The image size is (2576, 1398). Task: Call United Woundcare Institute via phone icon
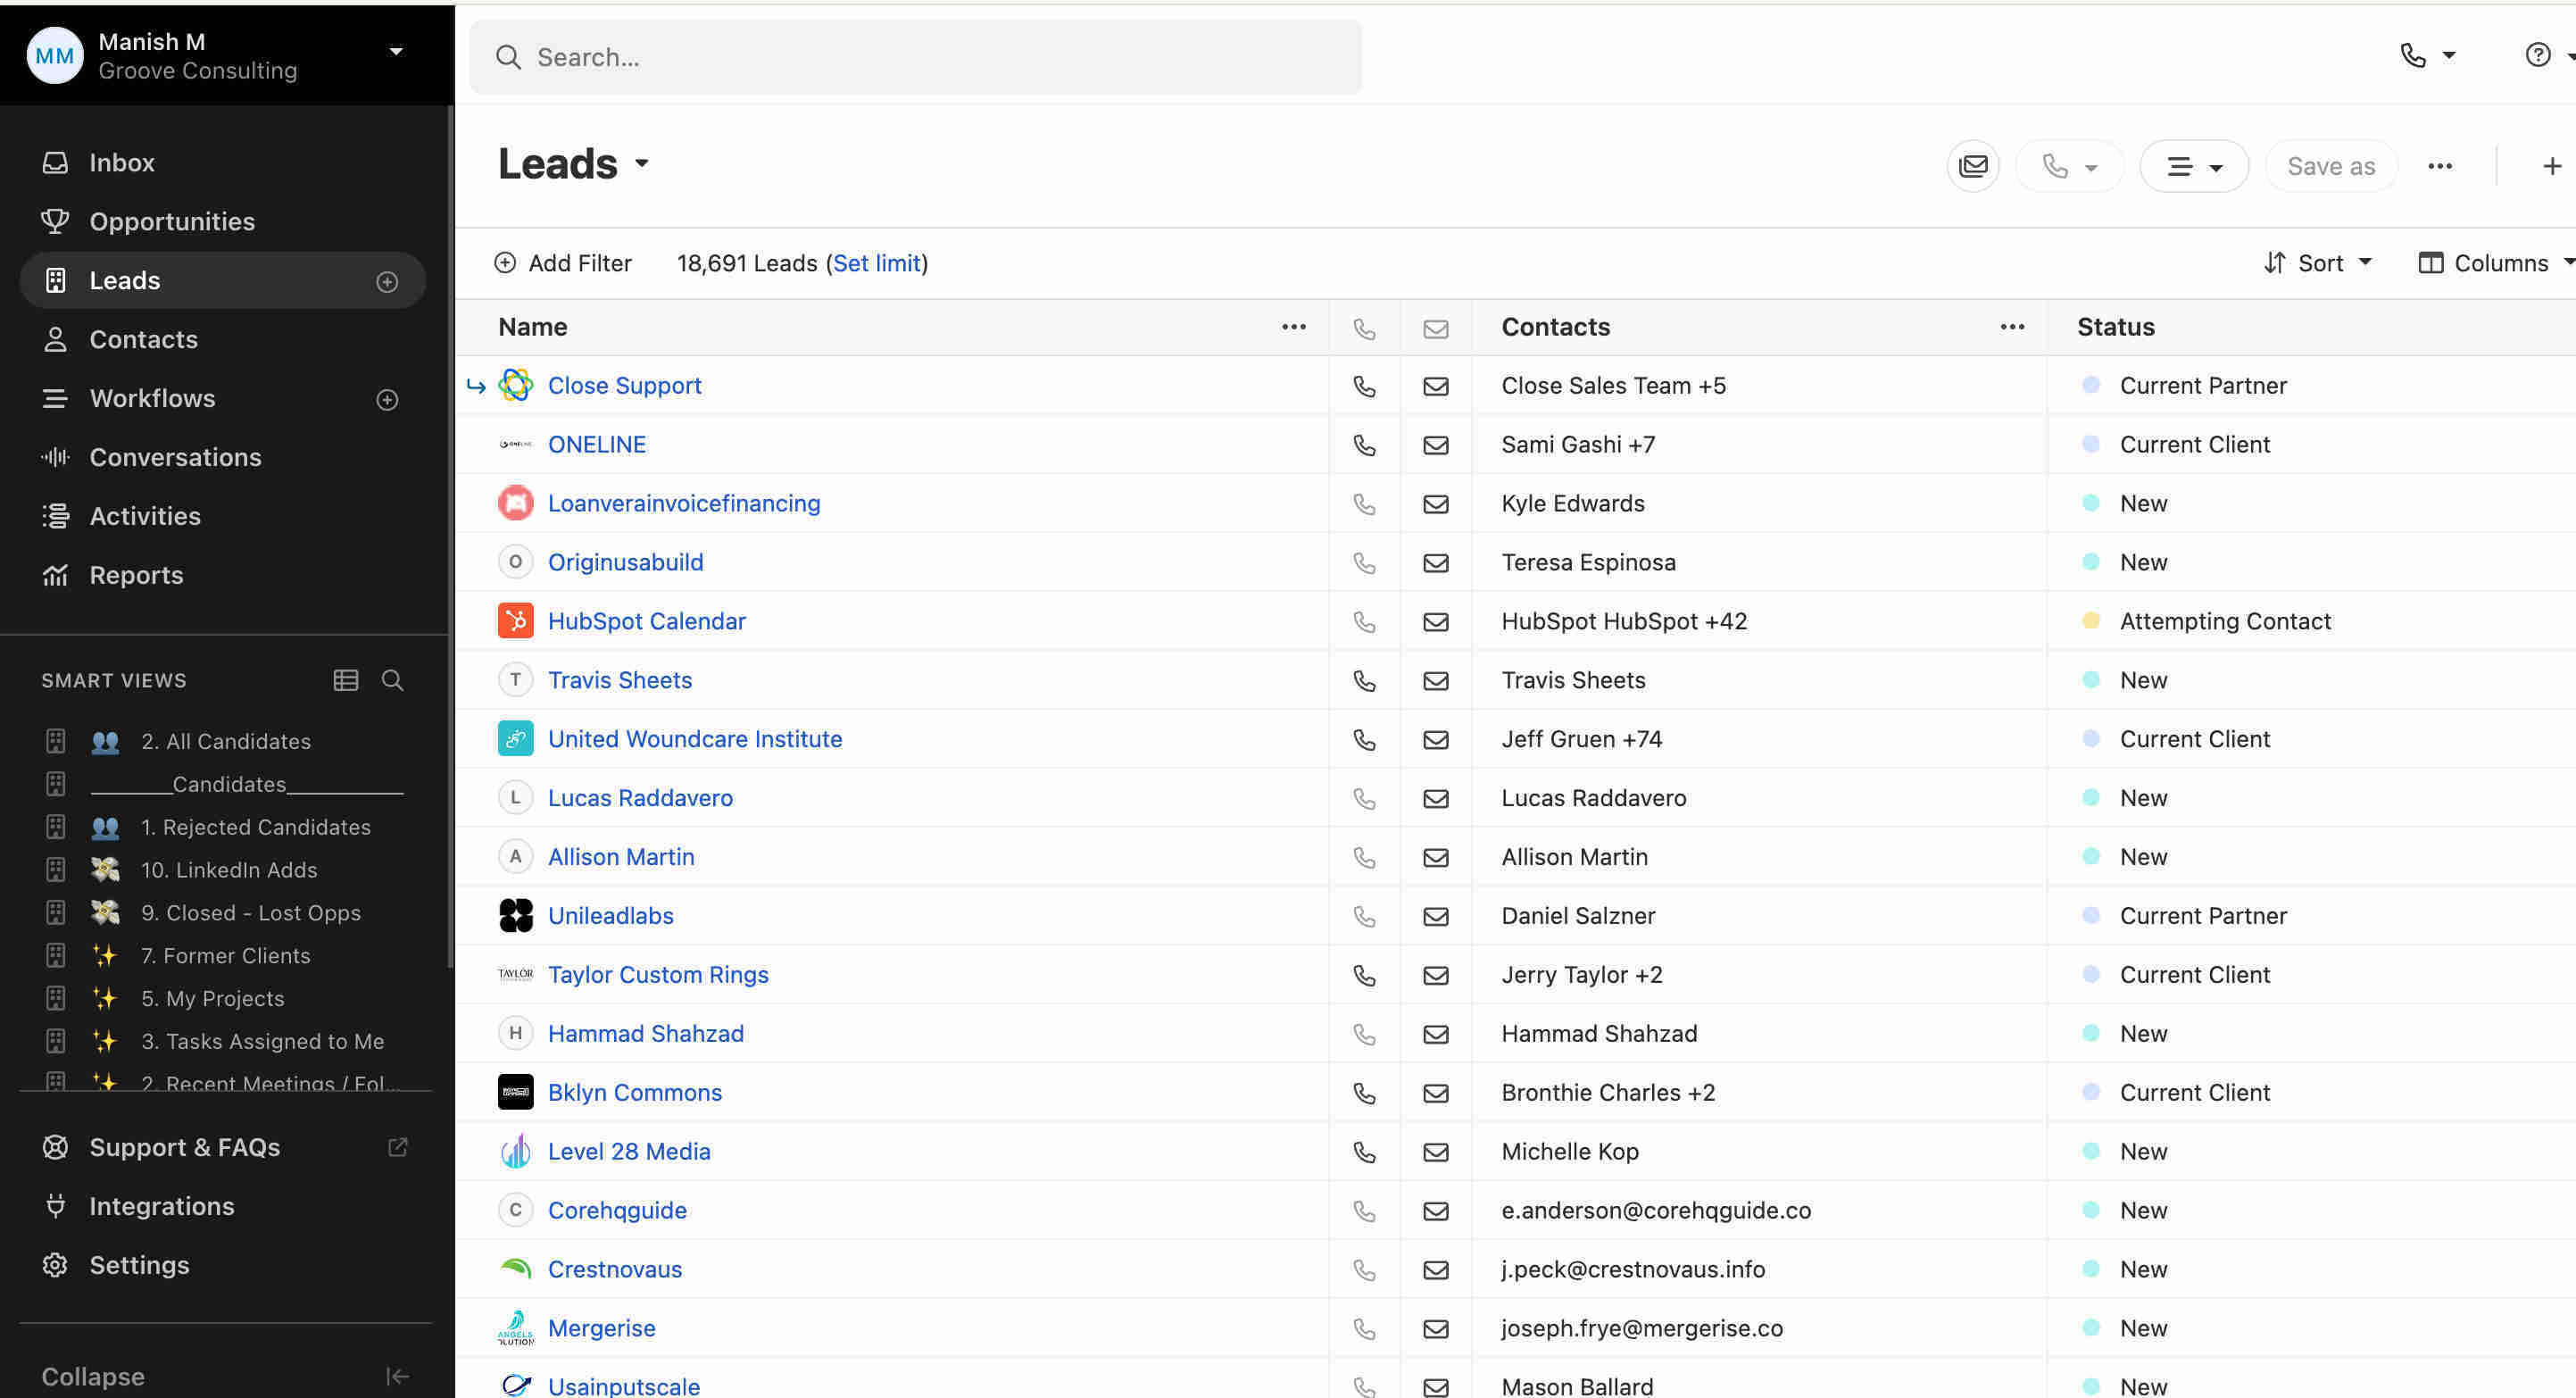(1364, 740)
